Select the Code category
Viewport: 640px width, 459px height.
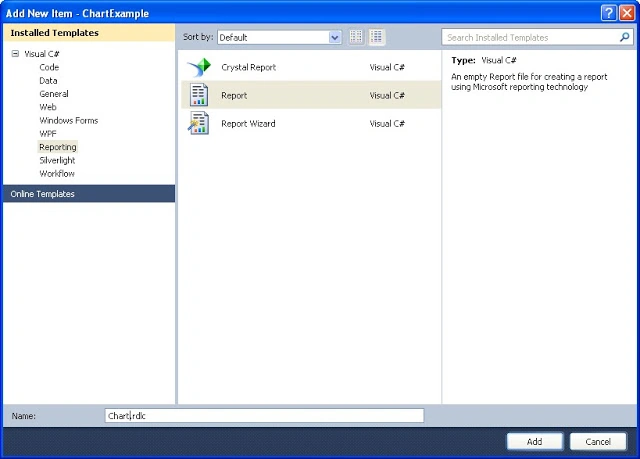49,67
